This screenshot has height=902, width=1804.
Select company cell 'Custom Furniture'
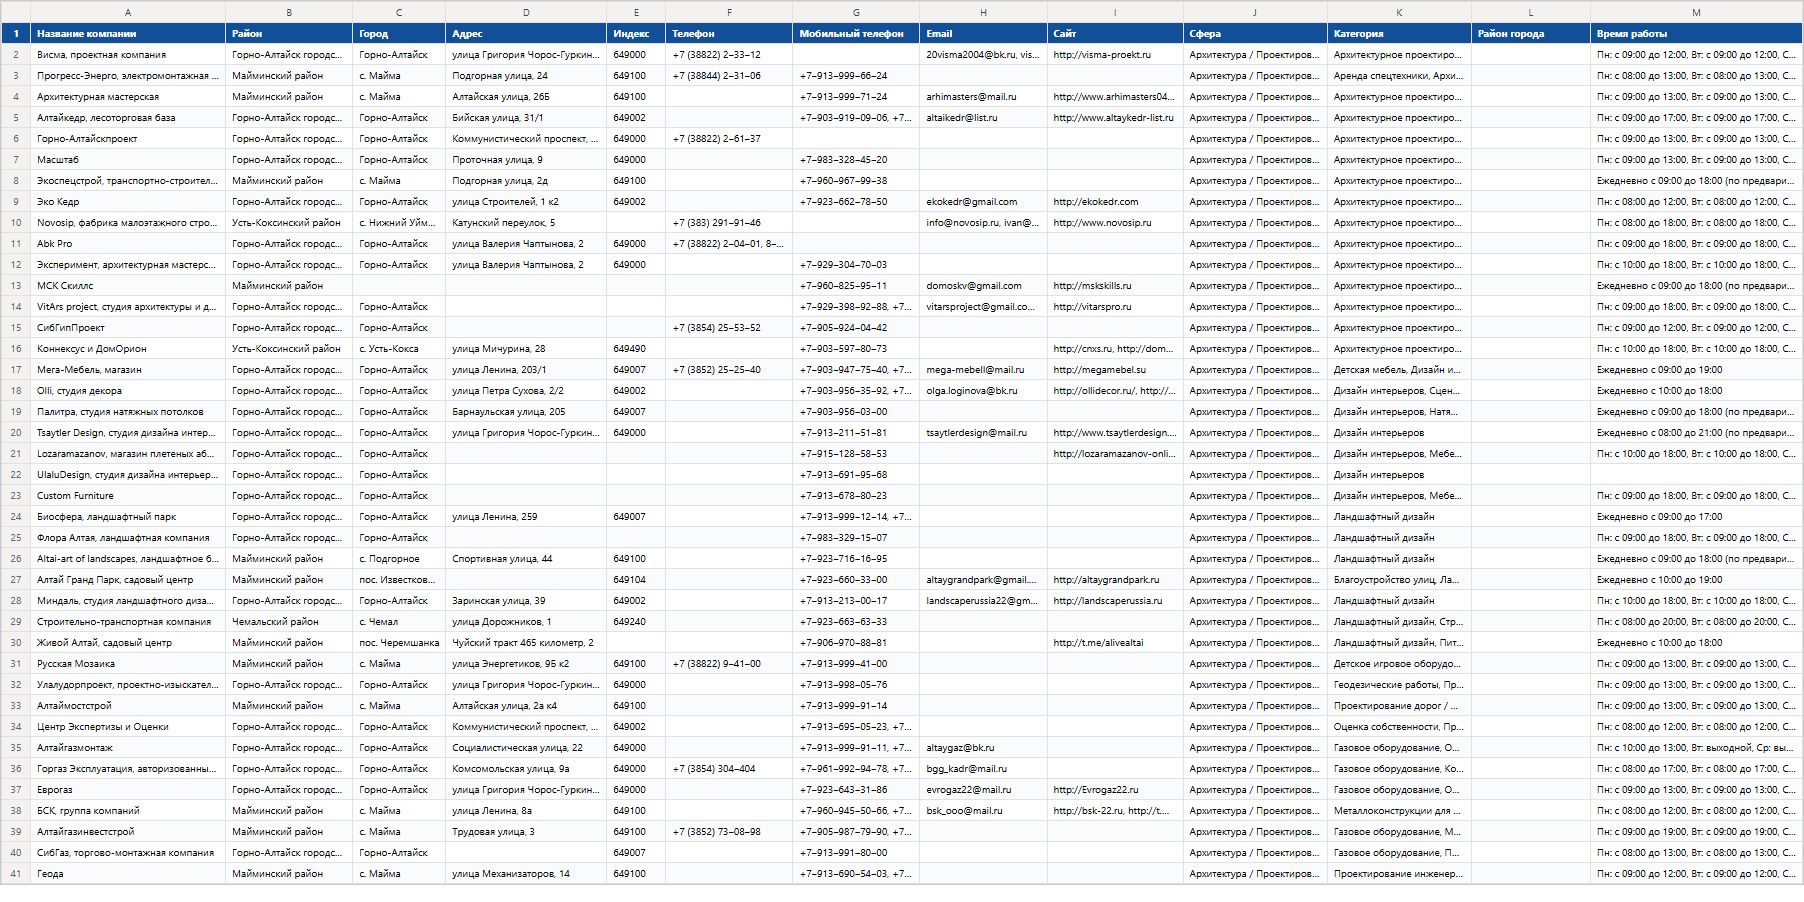coord(128,496)
